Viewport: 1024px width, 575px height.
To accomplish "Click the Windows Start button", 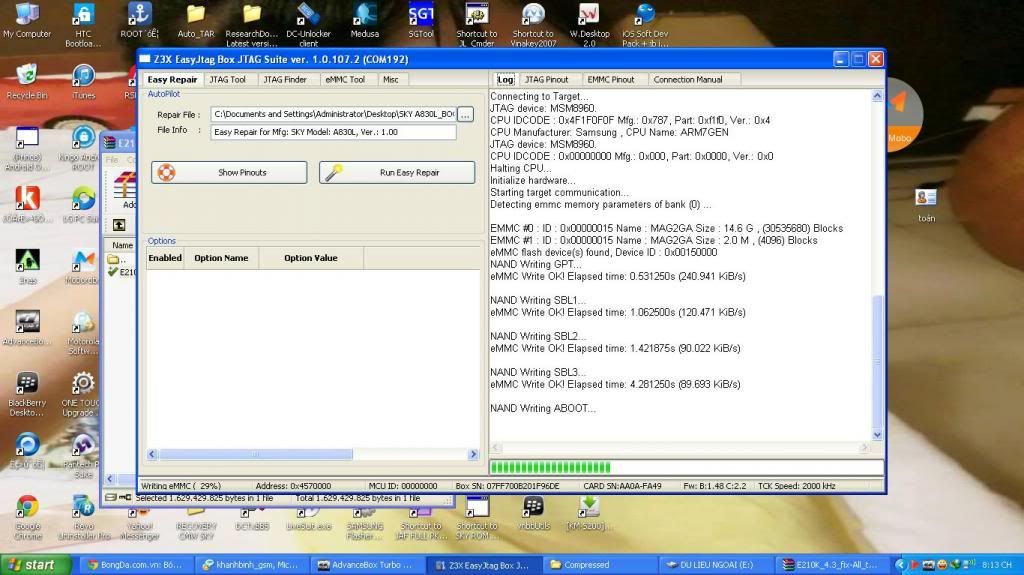I will point(36,565).
